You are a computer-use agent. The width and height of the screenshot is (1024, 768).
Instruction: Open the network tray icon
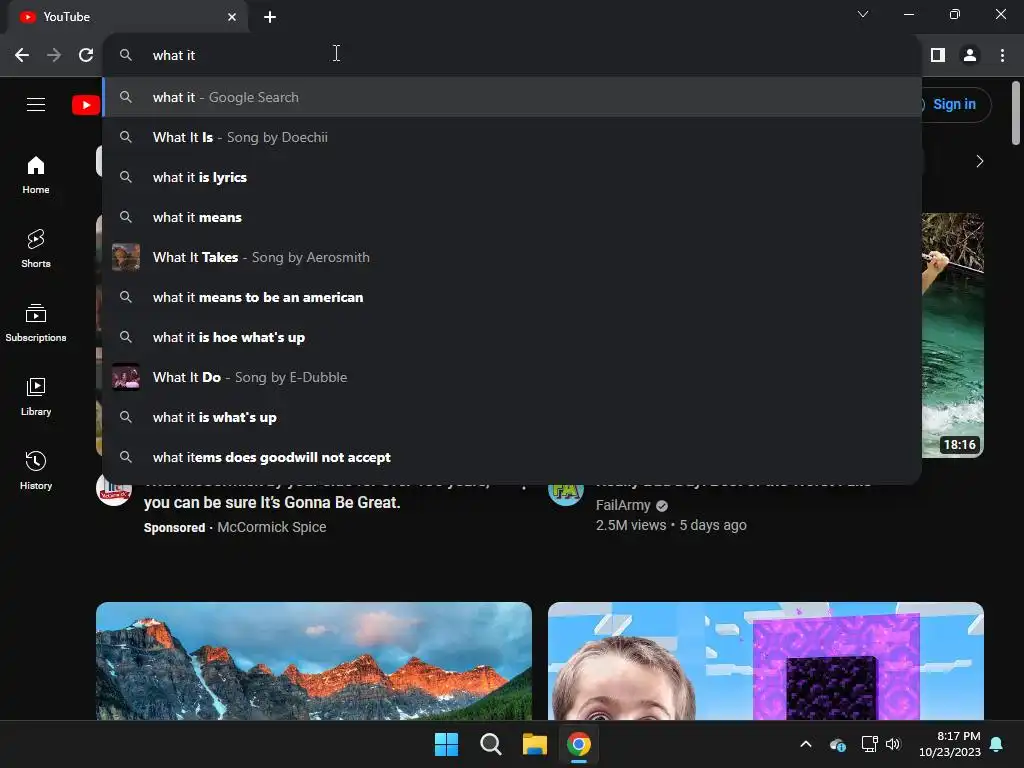point(869,744)
